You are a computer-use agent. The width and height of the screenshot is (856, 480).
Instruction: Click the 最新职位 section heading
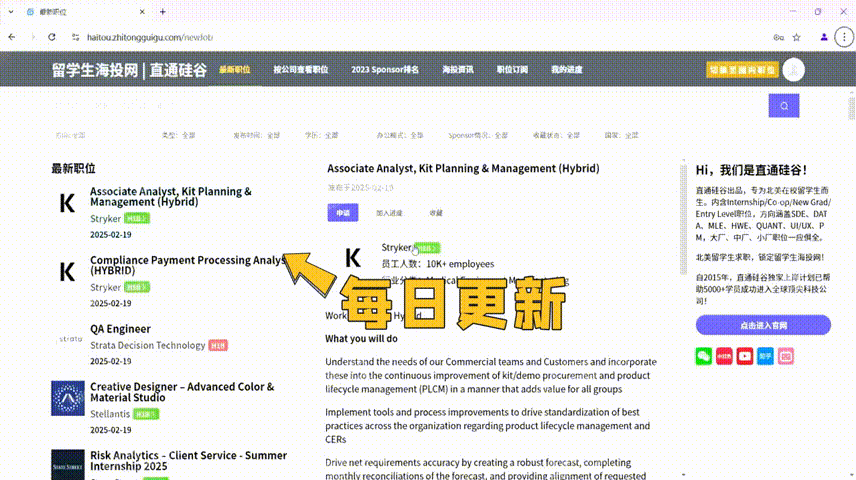coord(73,168)
